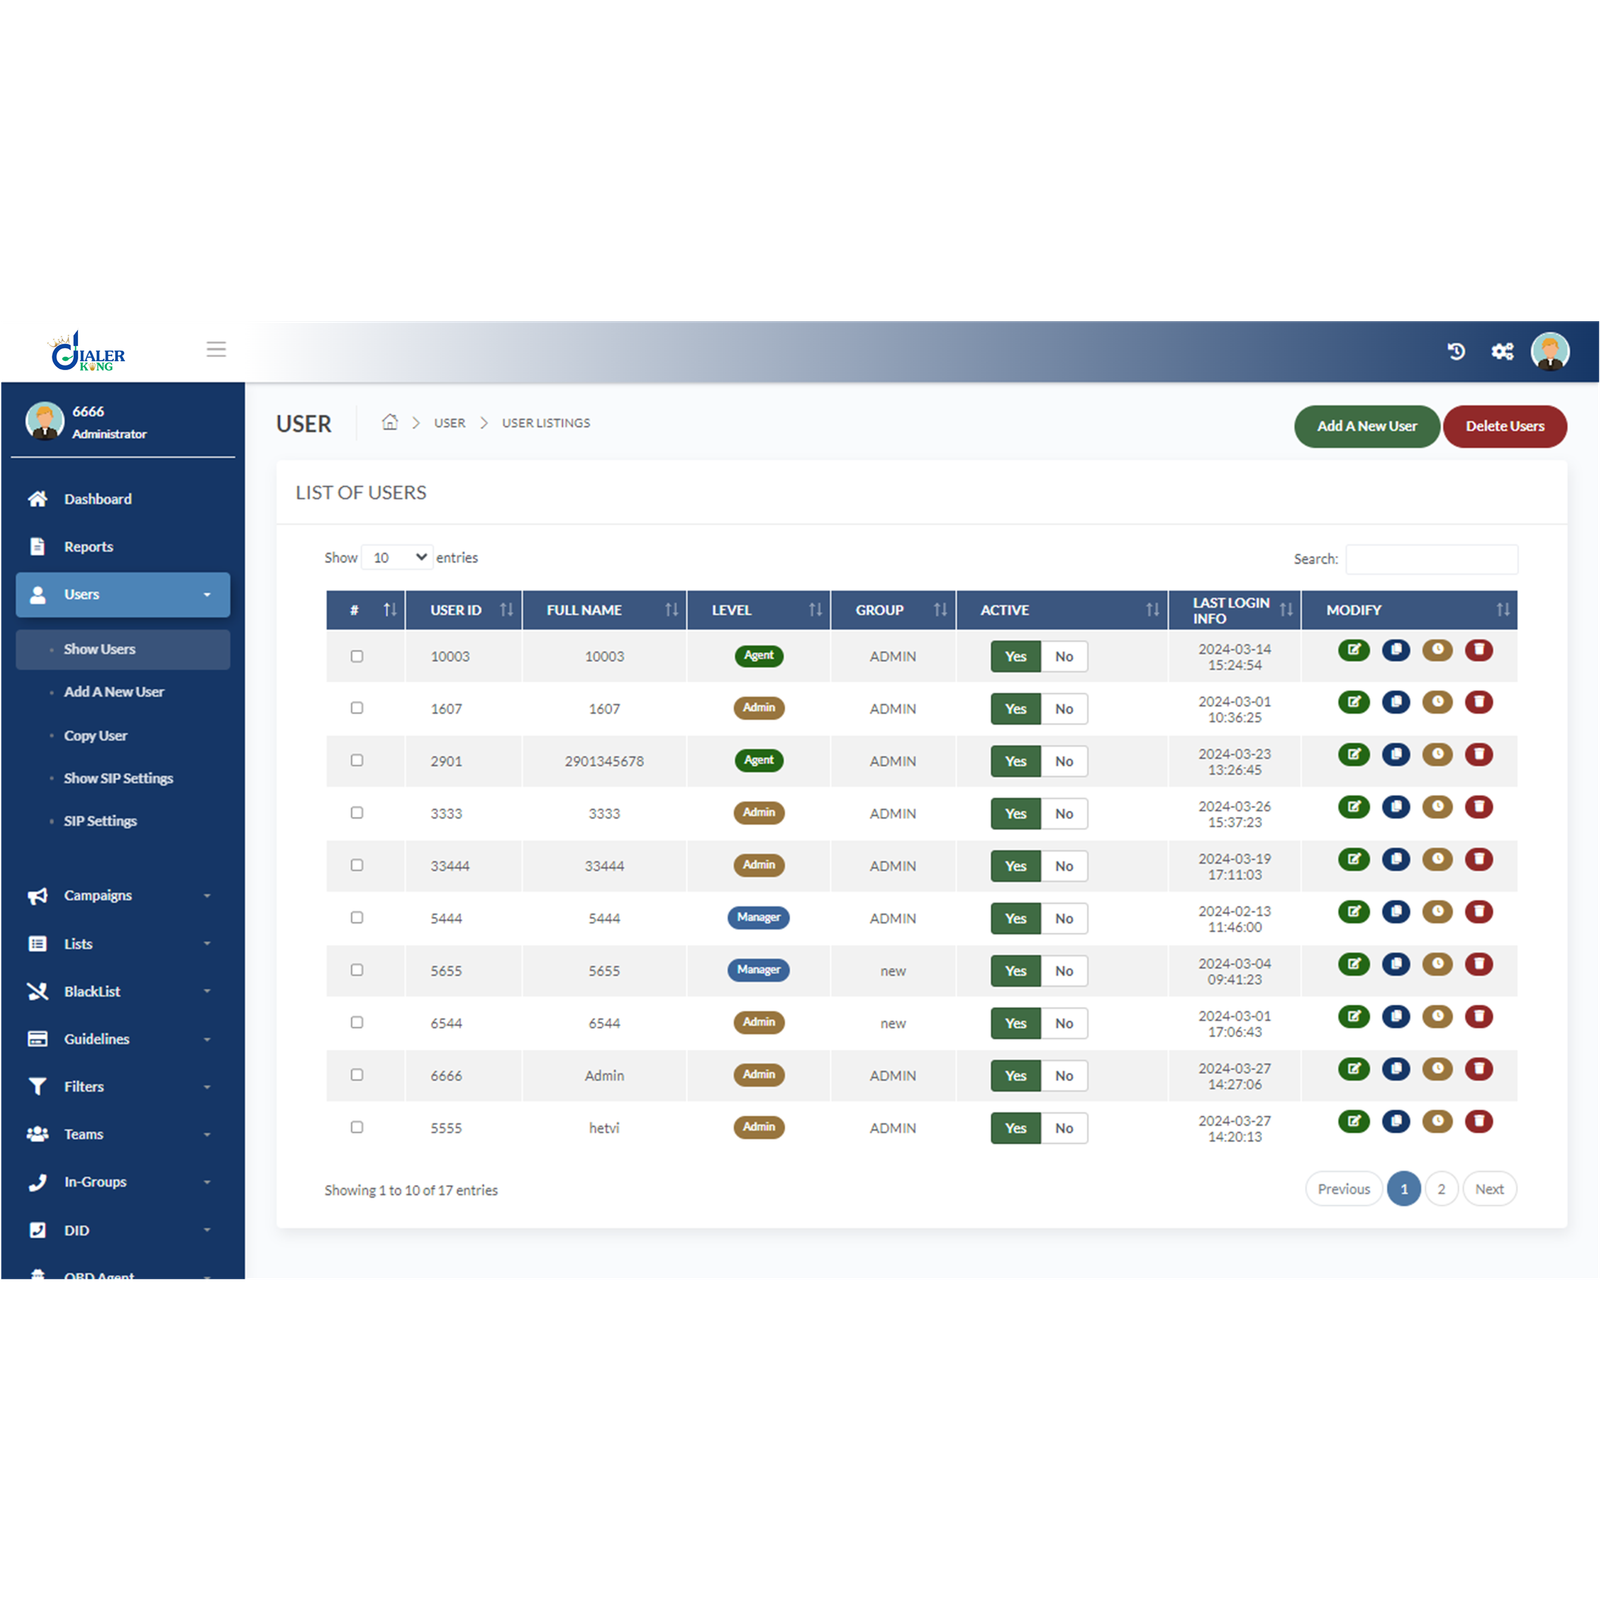Open the settings gears icon in the top bar
Image resolution: width=1600 pixels, height=1600 pixels.
coord(1502,351)
